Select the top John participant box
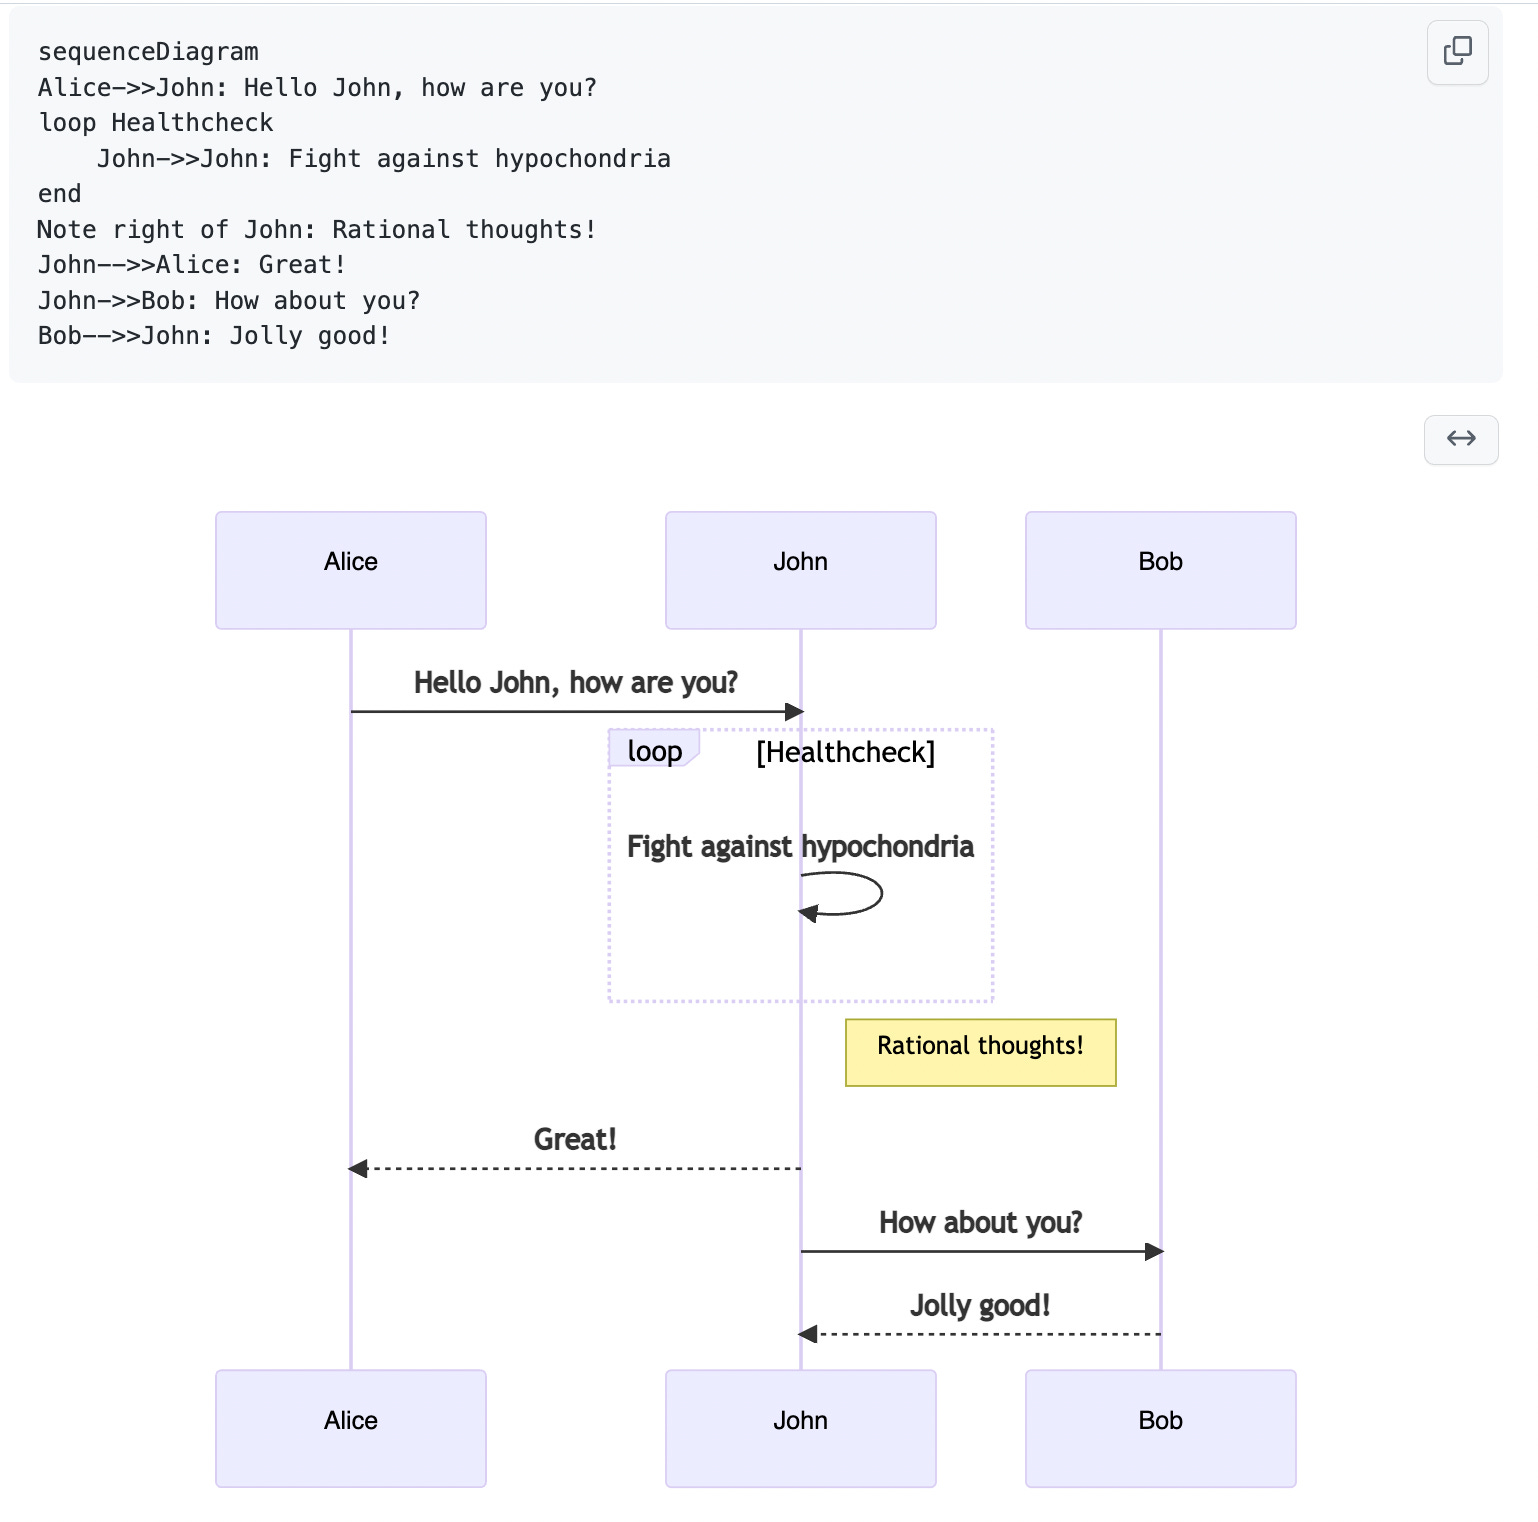This screenshot has height=1522, width=1538. pyautogui.click(x=800, y=570)
